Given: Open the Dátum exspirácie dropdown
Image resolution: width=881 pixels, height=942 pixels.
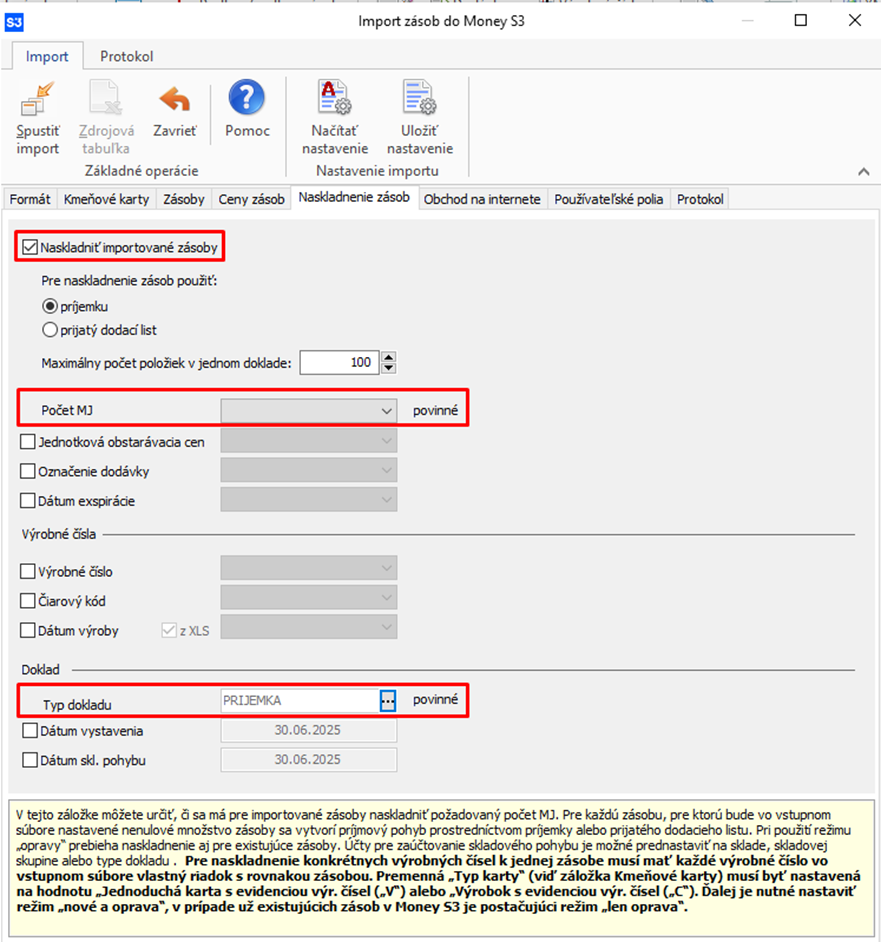Looking at the screenshot, I should 308,499.
